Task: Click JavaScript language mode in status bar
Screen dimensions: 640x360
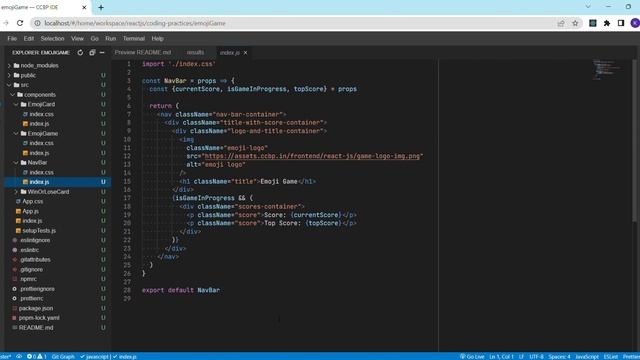Action: (x=587, y=356)
